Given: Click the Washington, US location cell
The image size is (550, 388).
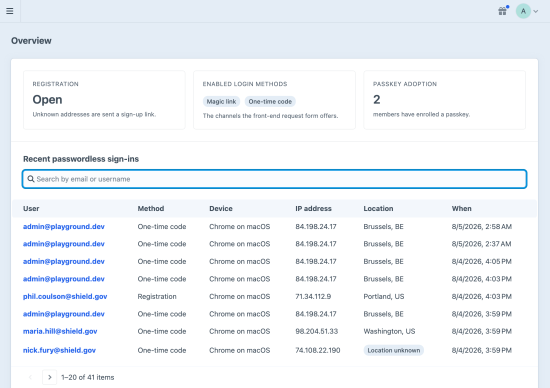Looking at the screenshot, I should pos(389,331).
